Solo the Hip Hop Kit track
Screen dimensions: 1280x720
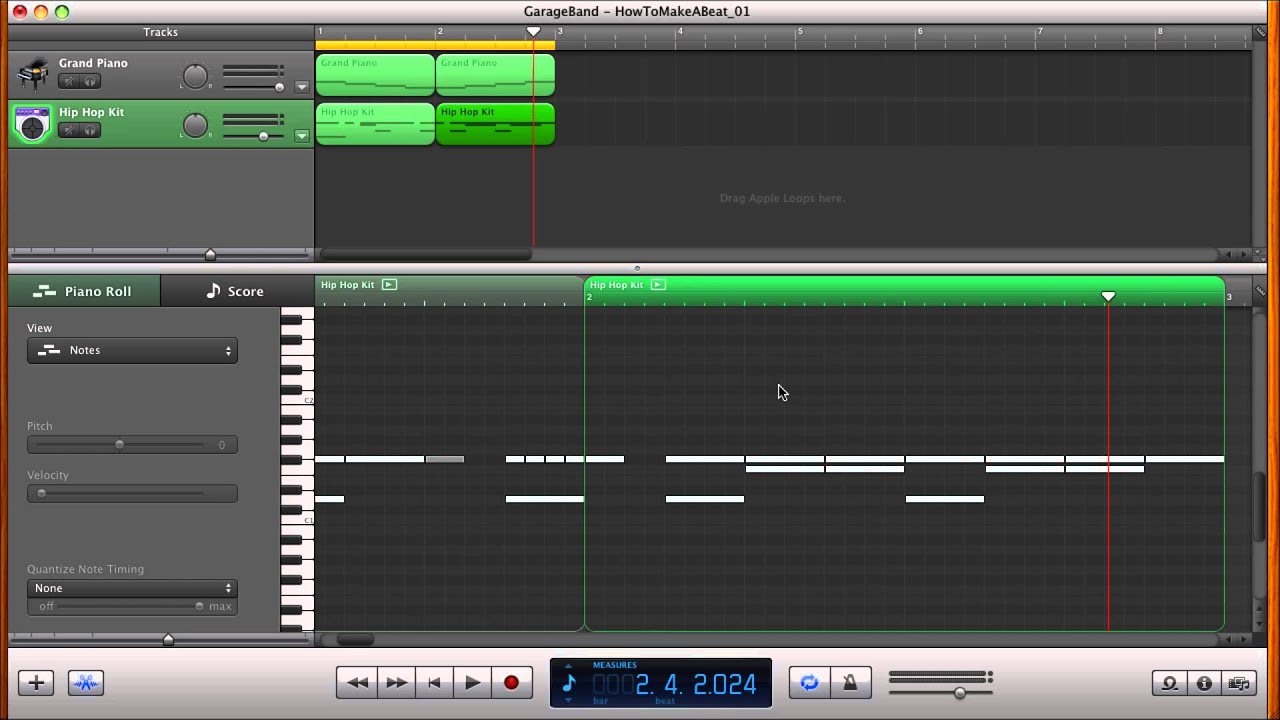[x=90, y=130]
